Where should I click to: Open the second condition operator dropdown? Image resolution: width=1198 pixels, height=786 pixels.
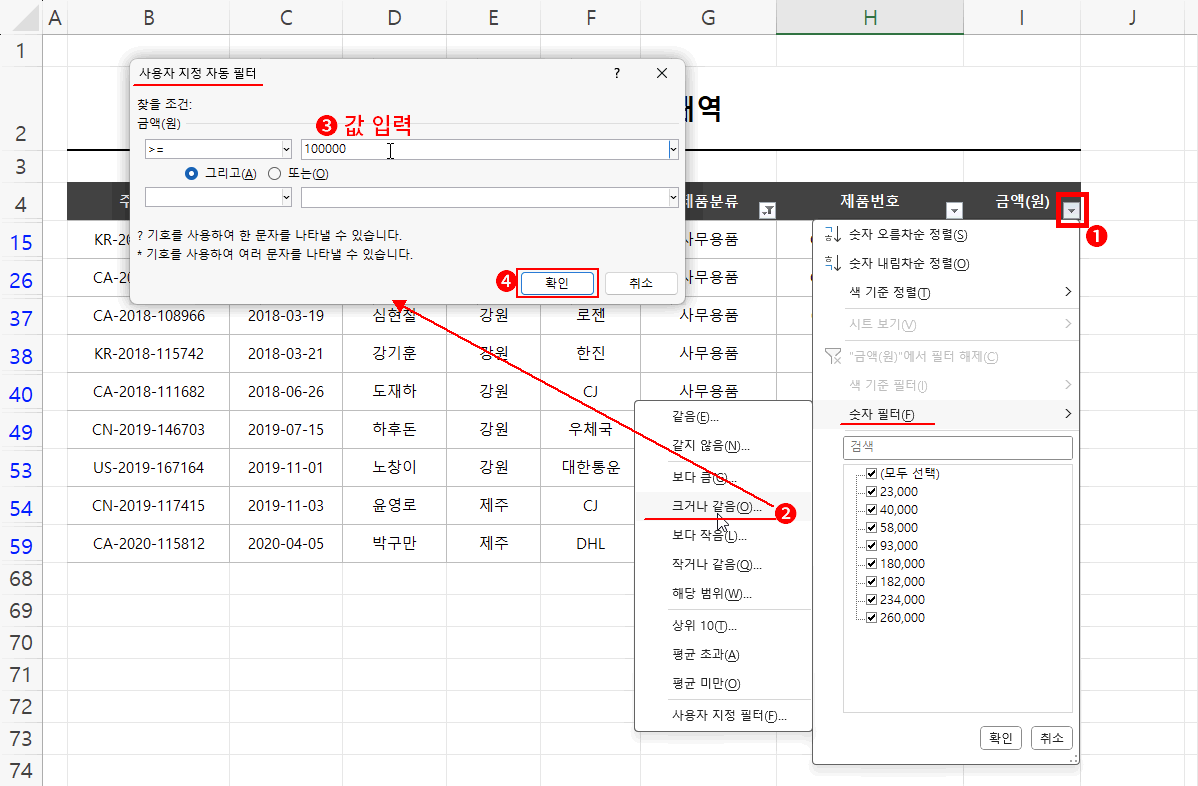click(287, 198)
